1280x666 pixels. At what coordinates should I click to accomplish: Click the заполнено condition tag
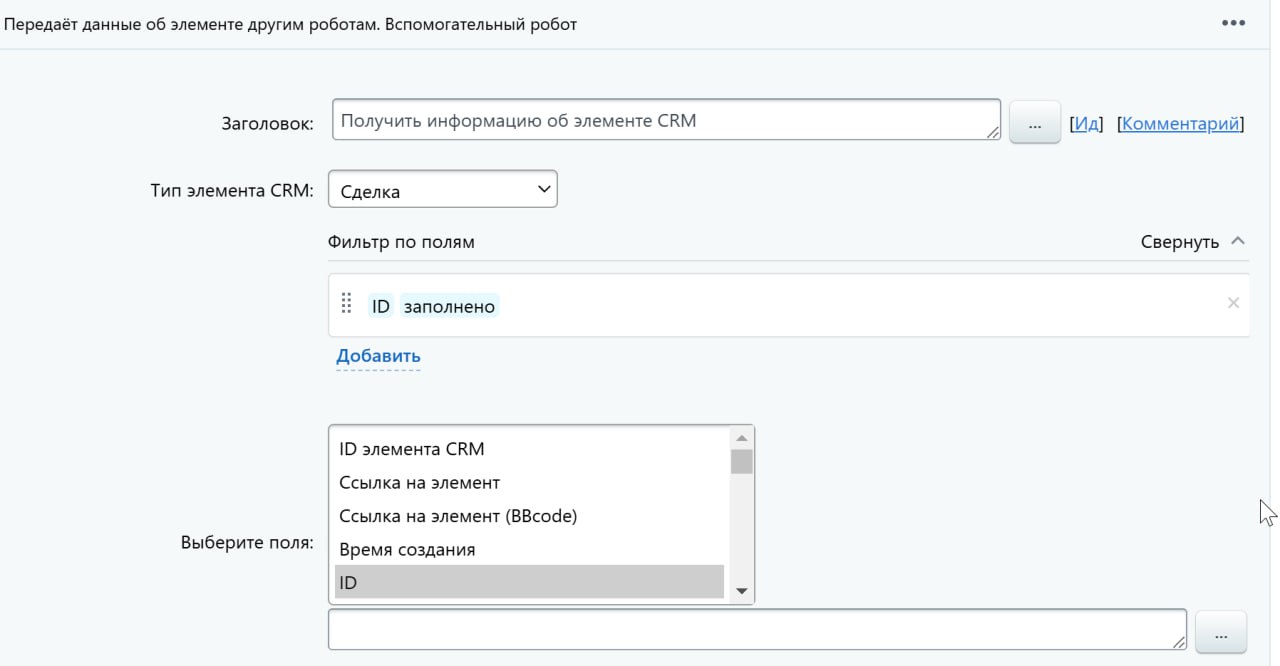click(x=449, y=306)
